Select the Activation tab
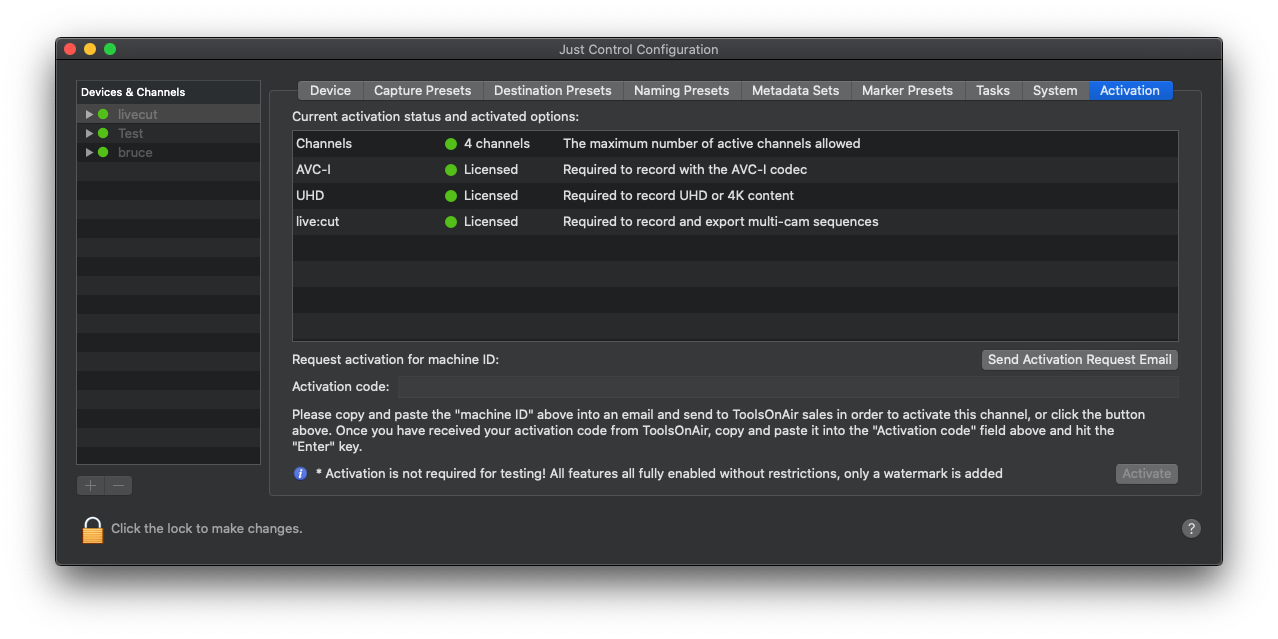This screenshot has width=1278, height=639. click(1130, 90)
